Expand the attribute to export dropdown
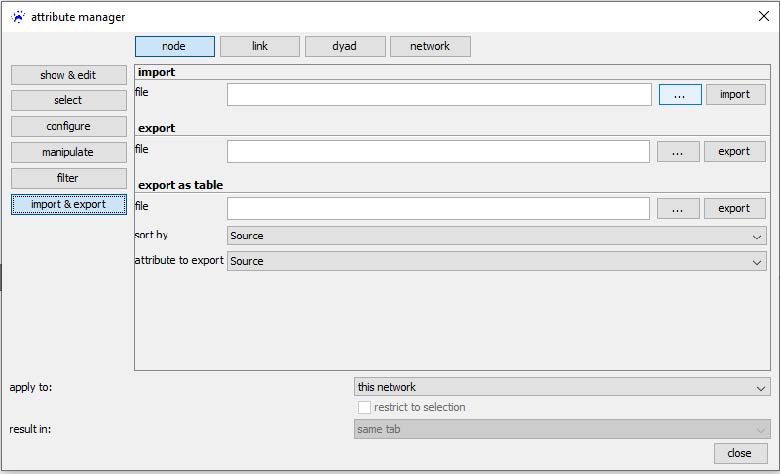Image resolution: width=780 pixels, height=474 pixels. coord(496,261)
